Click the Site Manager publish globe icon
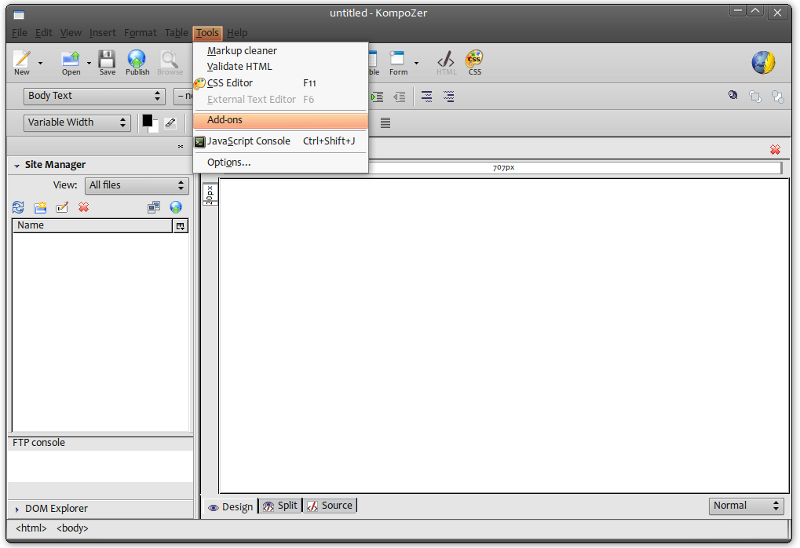Image resolution: width=800 pixels, height=548 pixels. (x=176, y=207)
